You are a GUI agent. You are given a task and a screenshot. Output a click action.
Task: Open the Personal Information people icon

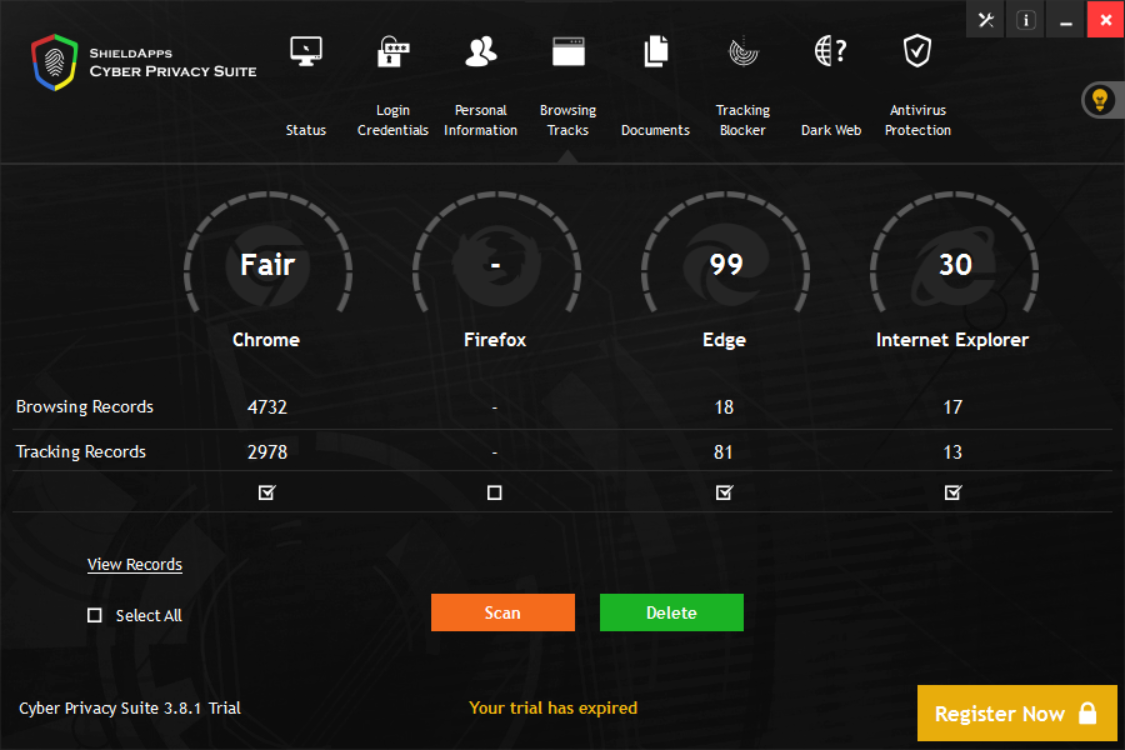(481, 51)
